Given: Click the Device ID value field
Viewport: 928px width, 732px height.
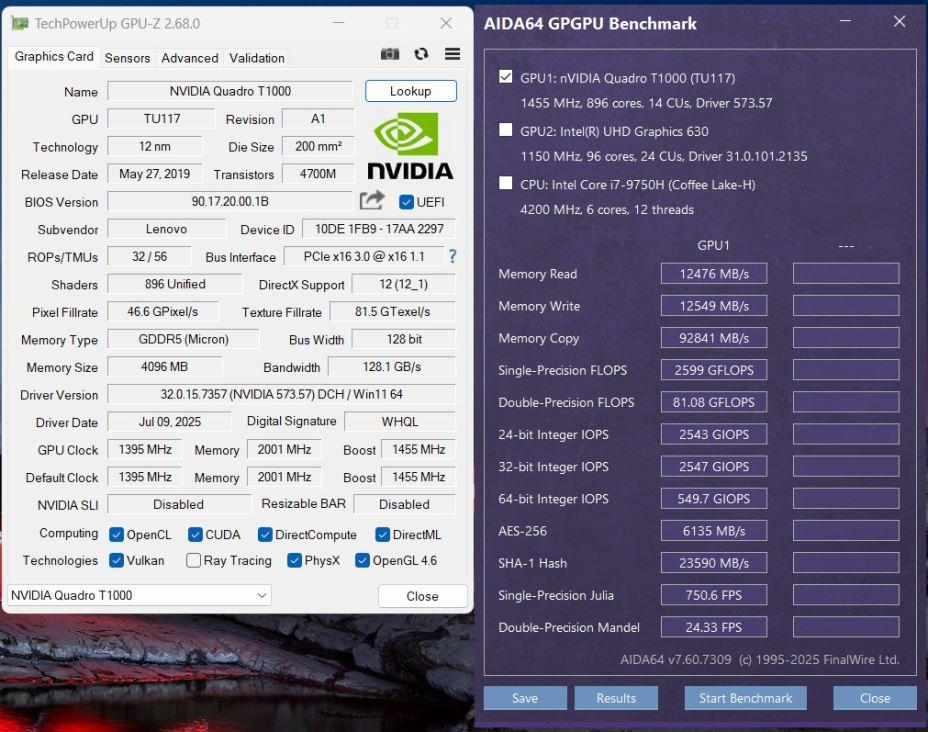Looking at the screenshot, I should (379, 228).
